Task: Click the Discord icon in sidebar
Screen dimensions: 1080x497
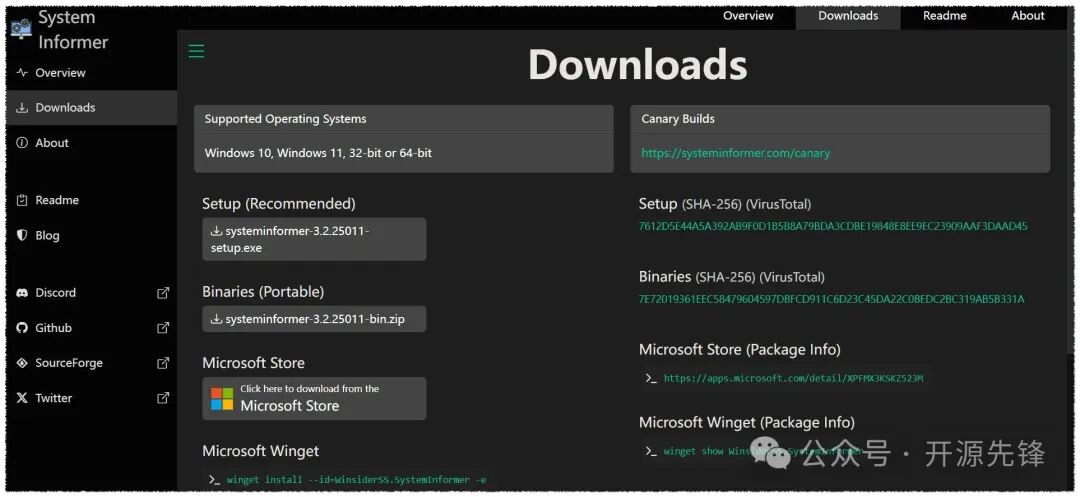Action: (22, 293)
